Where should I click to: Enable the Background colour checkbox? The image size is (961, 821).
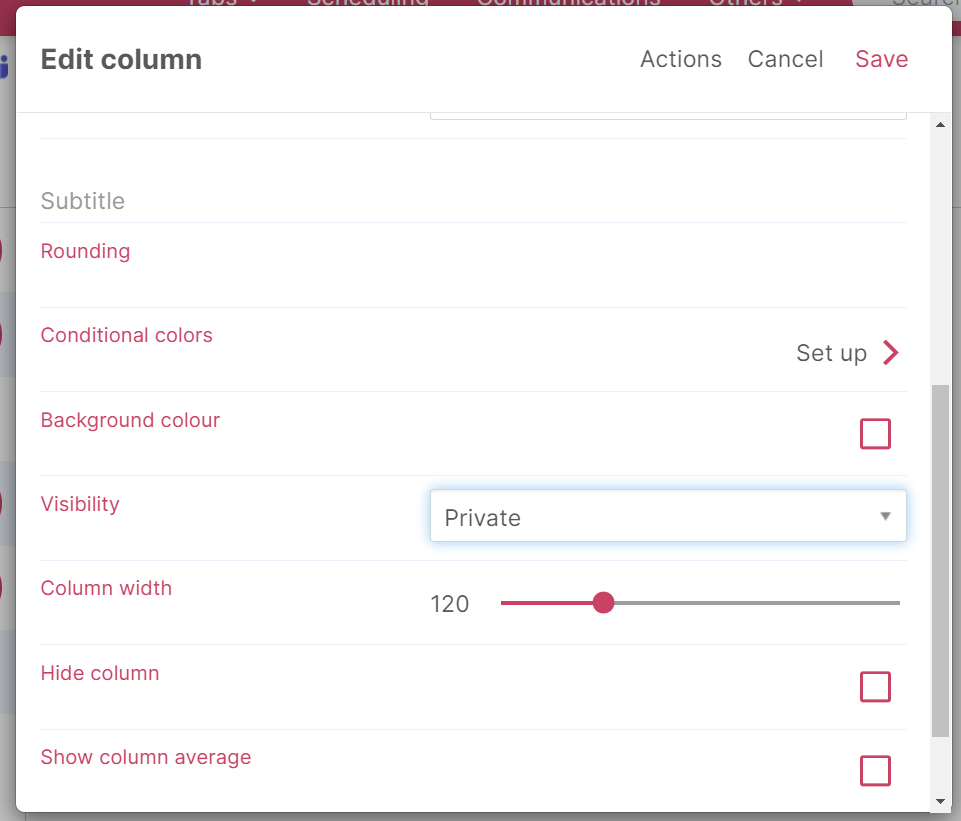click(875, 434)
